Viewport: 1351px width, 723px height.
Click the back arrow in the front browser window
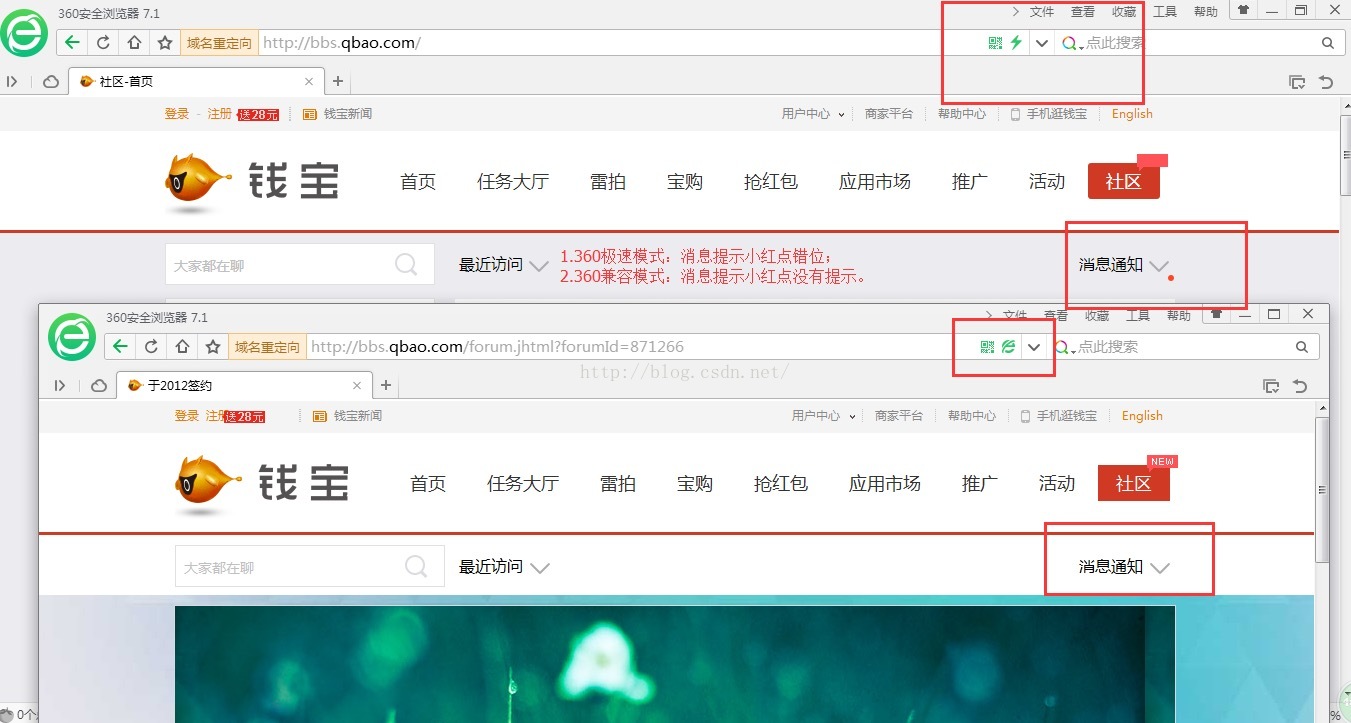click(x=120, y=346)
